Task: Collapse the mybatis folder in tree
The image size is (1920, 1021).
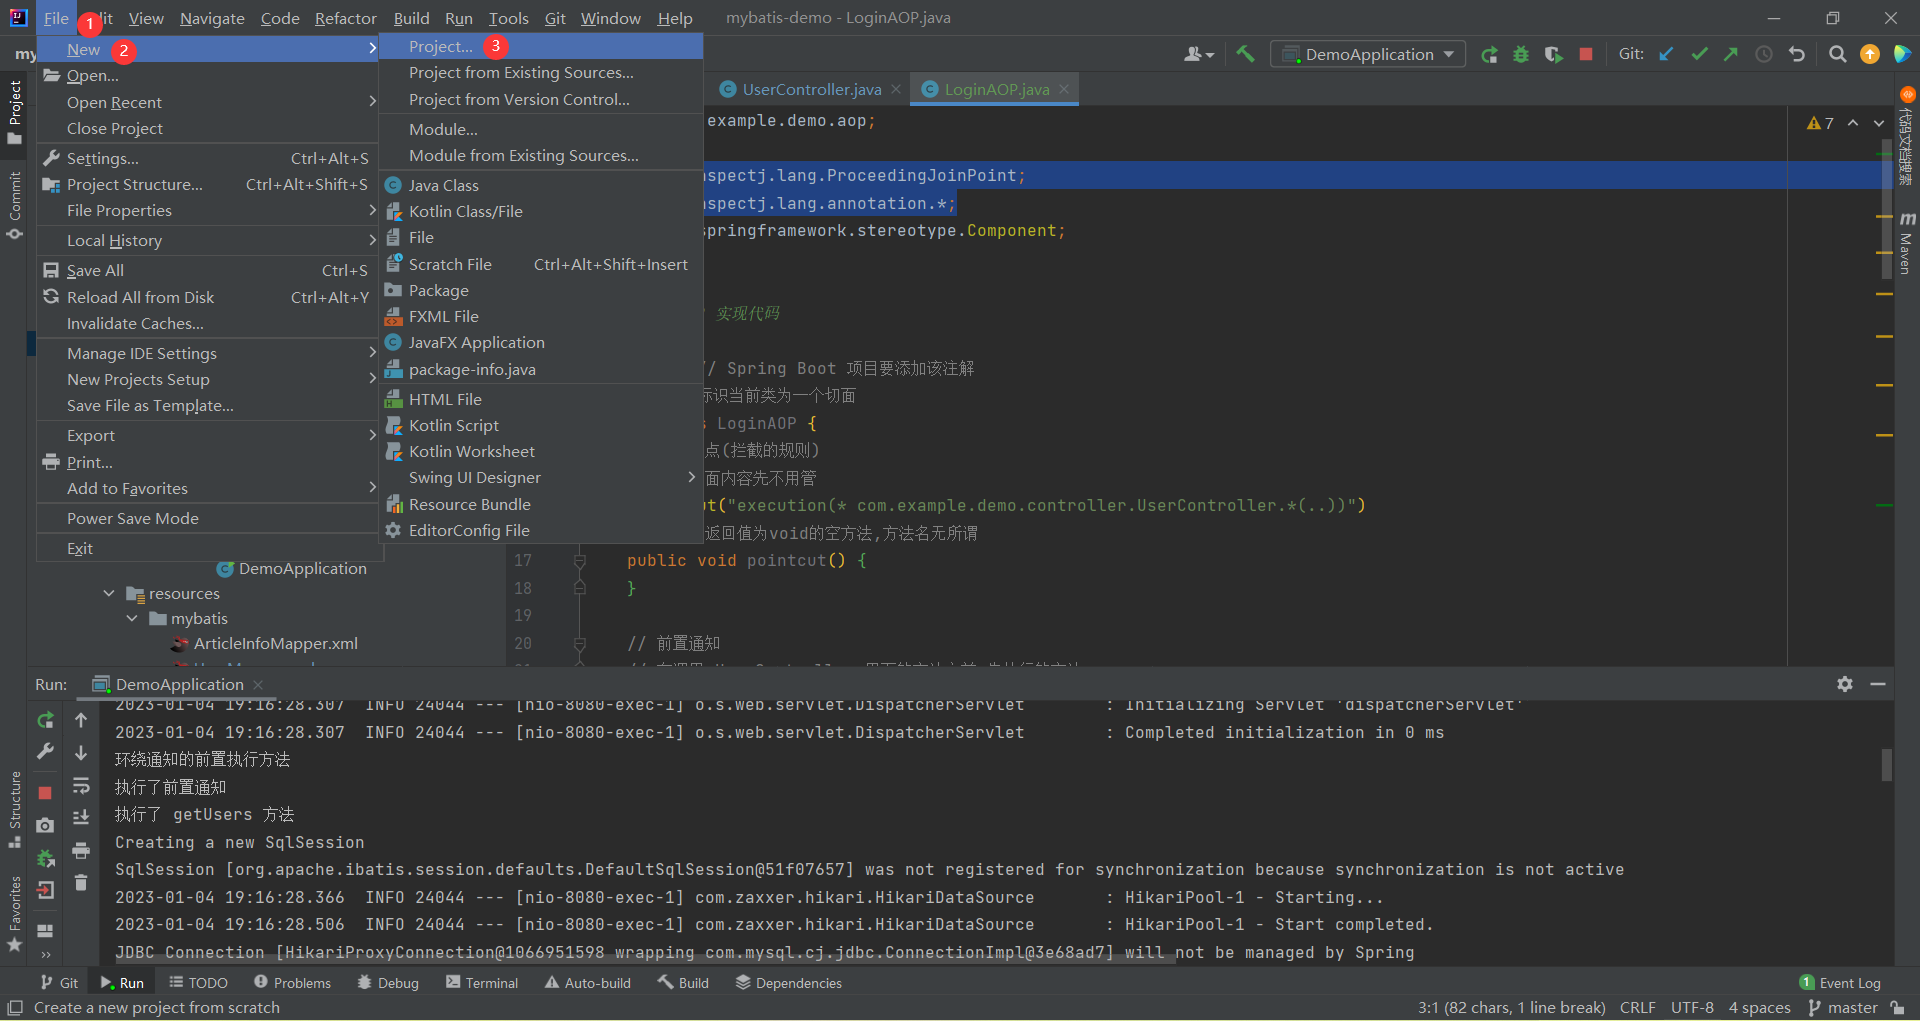Action: click(132, 618)
